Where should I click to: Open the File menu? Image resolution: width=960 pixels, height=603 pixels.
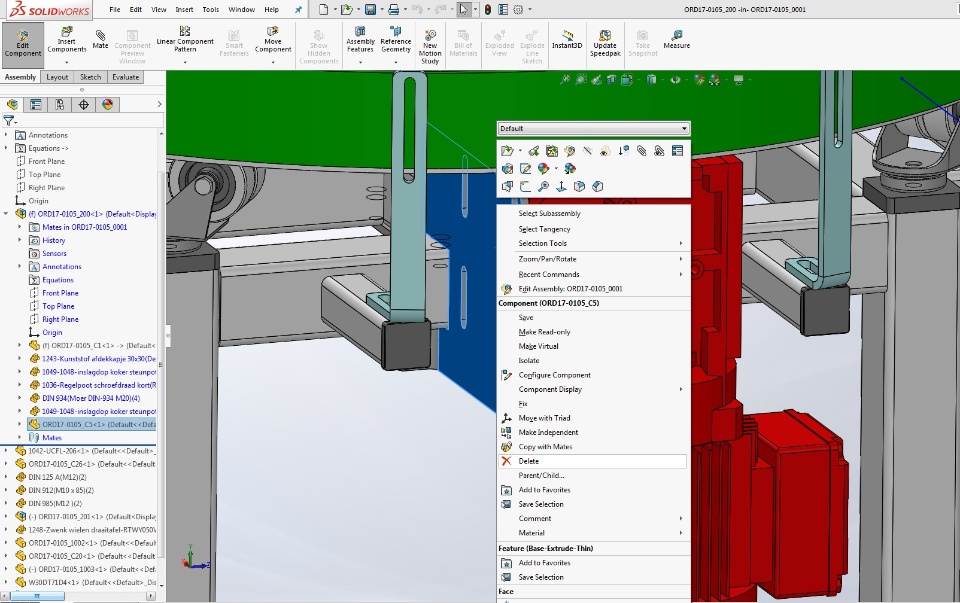[x=115, y=9]
